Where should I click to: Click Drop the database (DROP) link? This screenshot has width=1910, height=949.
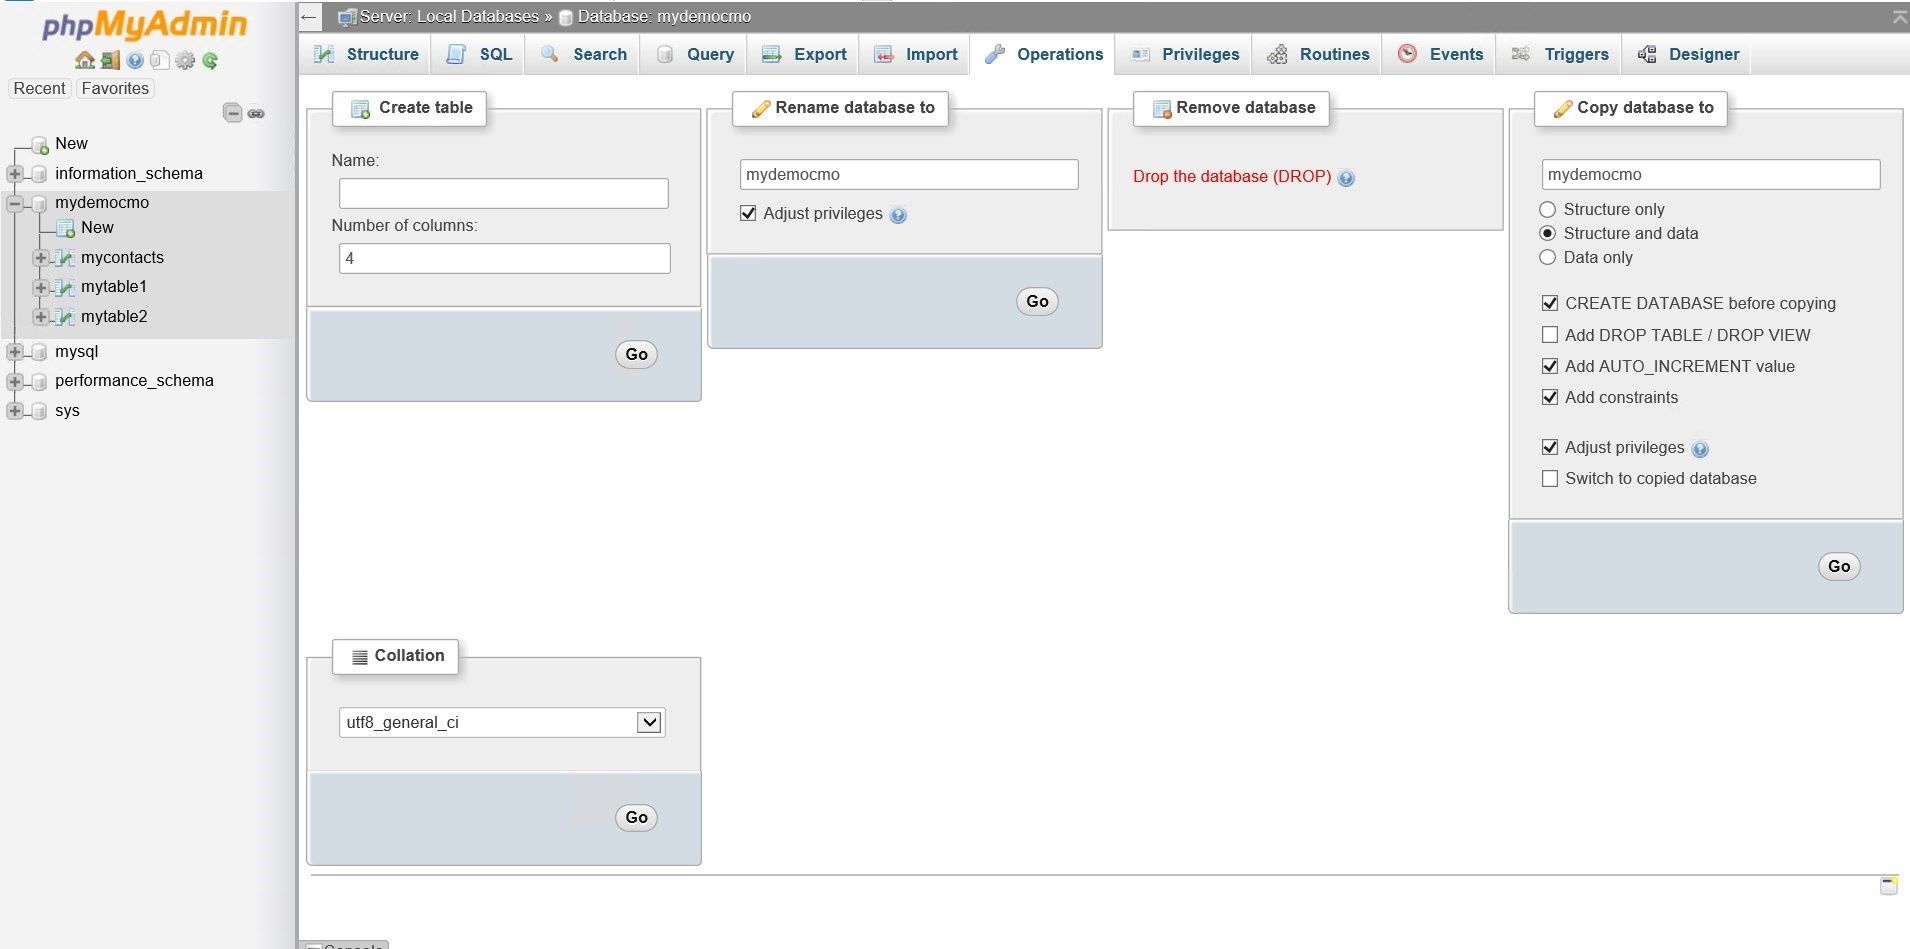[x=1232, y=176]
